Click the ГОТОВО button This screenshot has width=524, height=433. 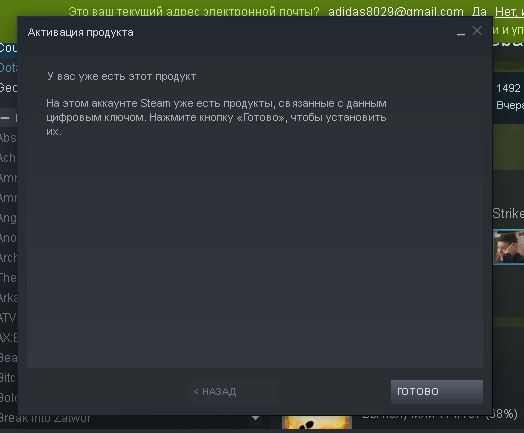click(436, 392)
